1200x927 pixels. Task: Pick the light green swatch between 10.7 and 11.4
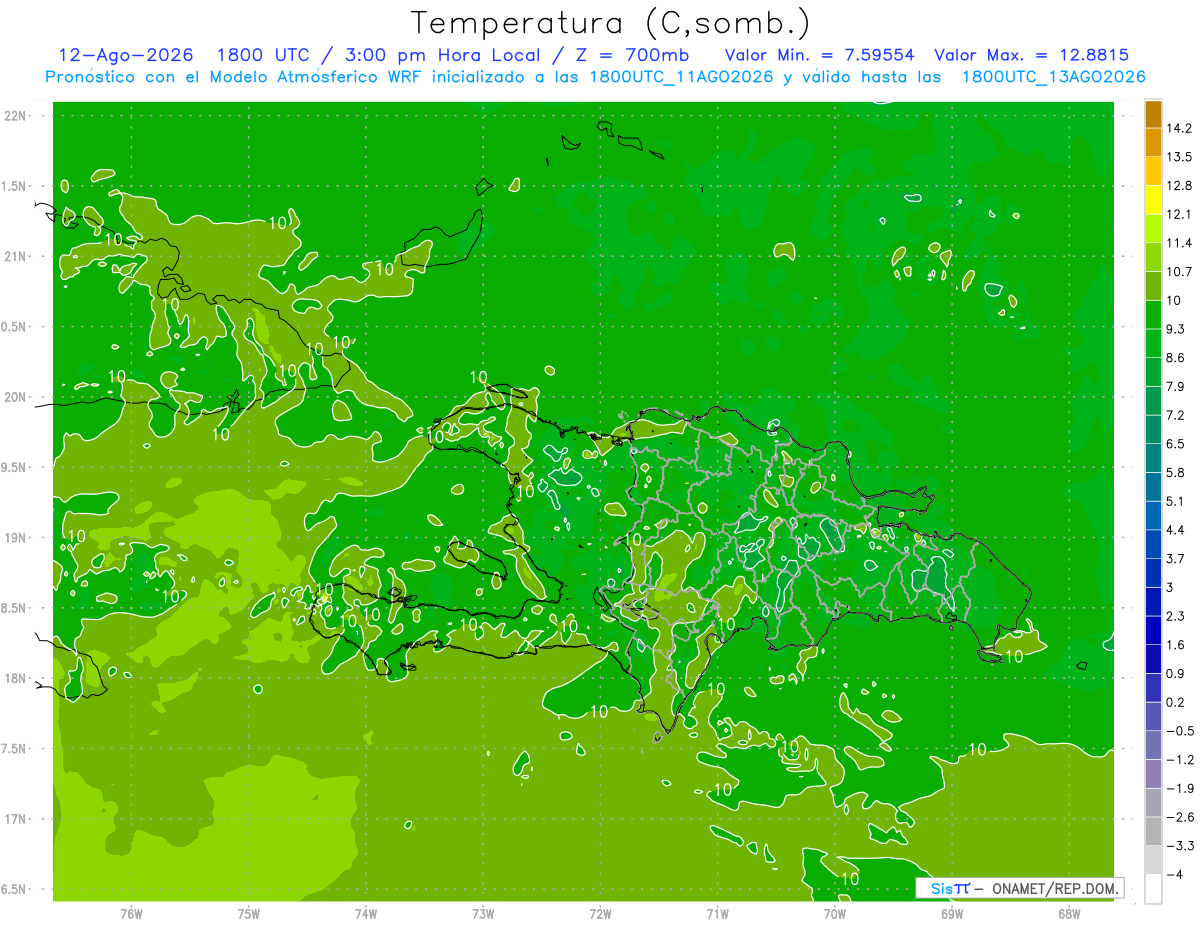click(x=1153, y=258)
